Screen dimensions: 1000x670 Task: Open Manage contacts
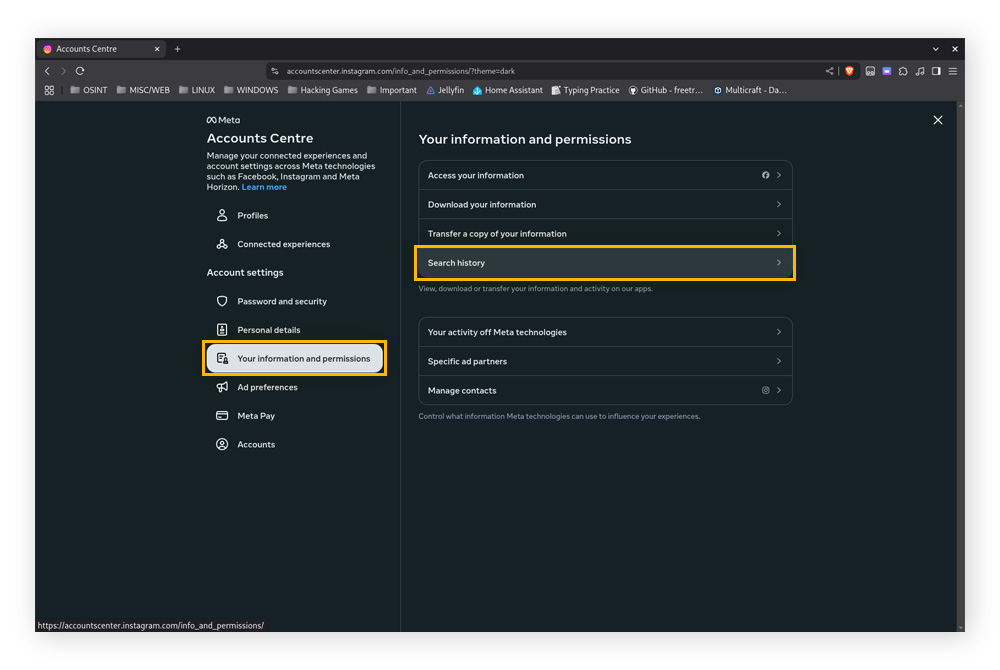pos(605,390)
